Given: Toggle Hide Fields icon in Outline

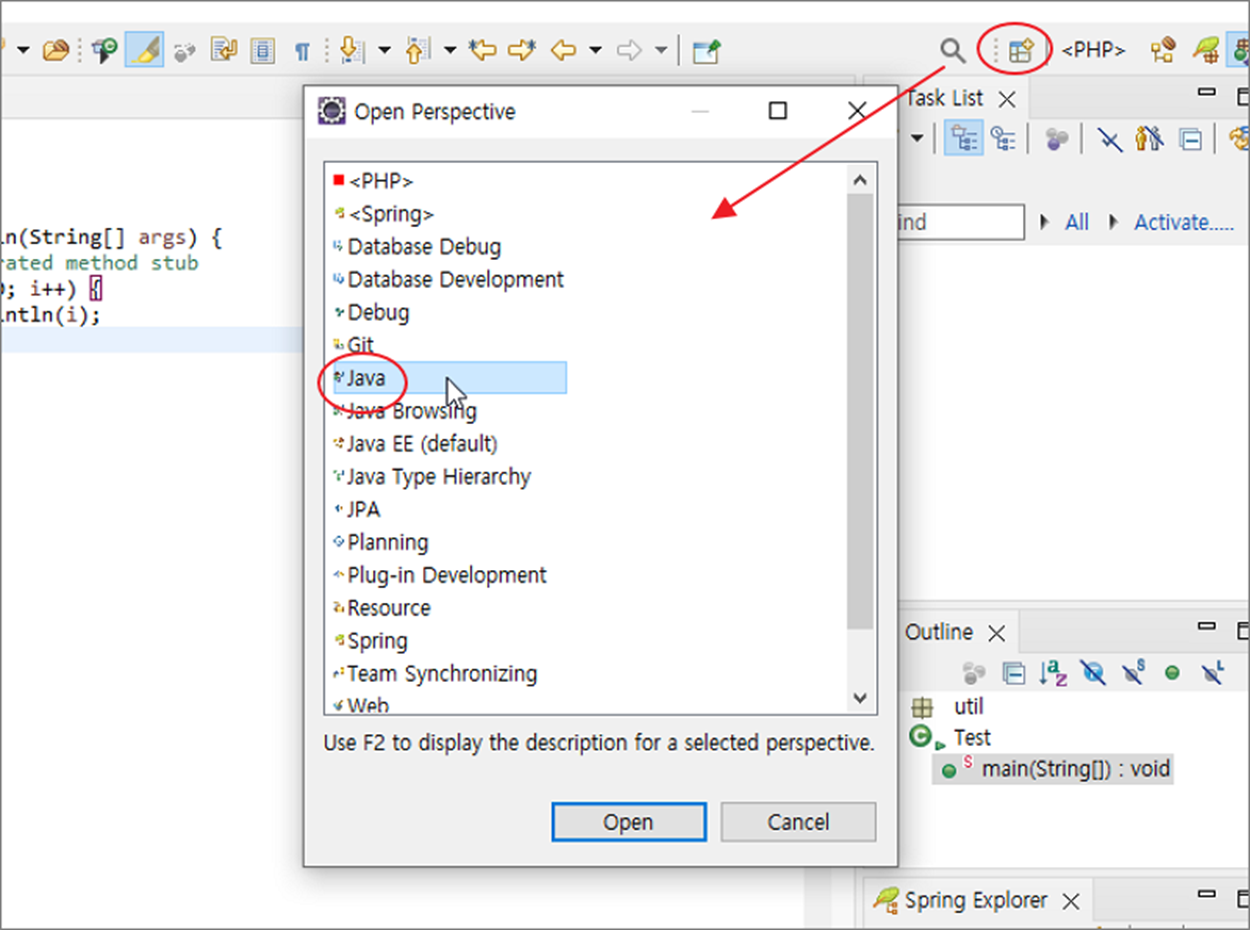Looking at the screenshot, I should (x=1093, y=674).
